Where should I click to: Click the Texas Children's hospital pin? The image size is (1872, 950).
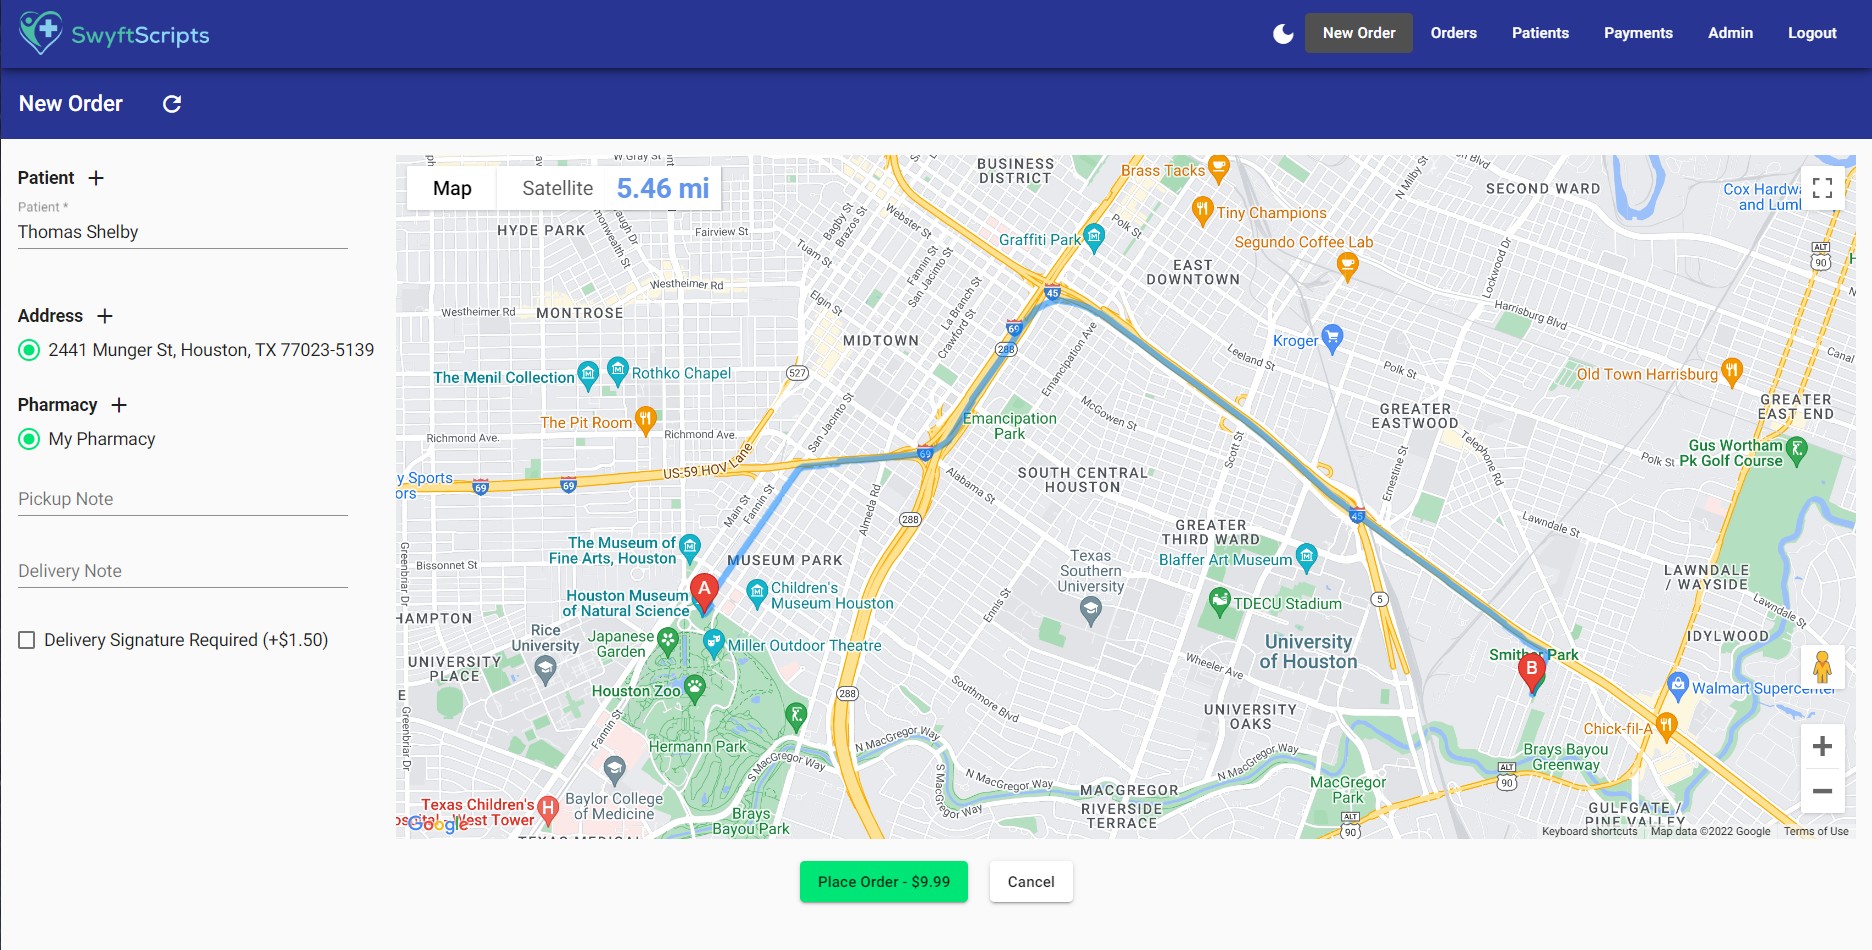pyautogui.click(x=547, y=809)
